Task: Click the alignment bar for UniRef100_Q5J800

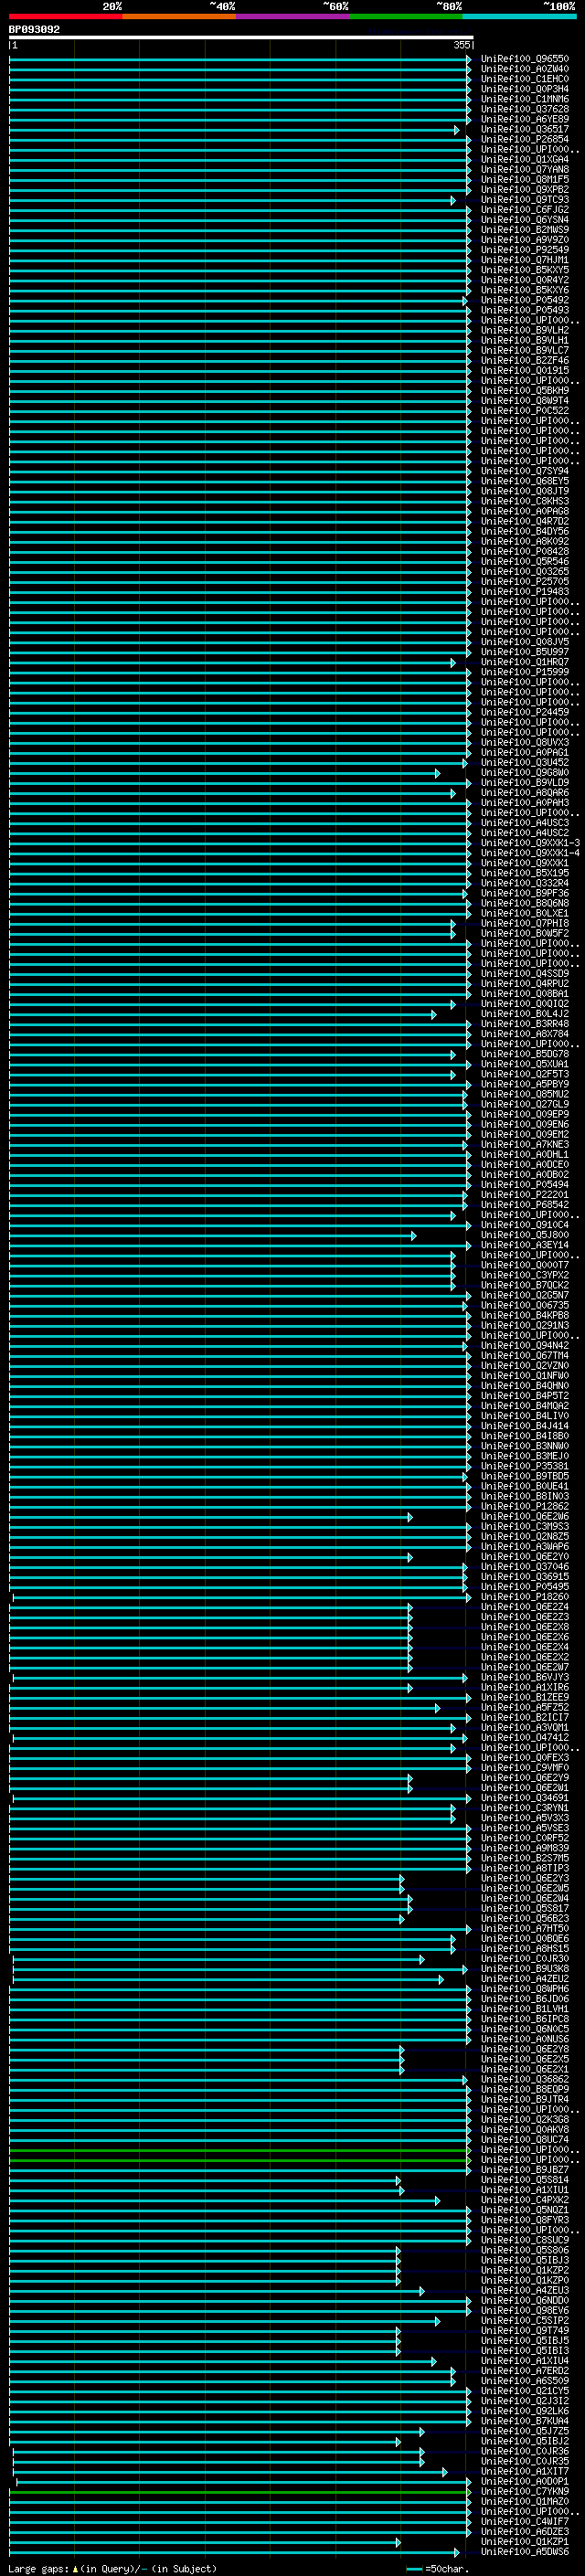Action: pos(212,1236)
